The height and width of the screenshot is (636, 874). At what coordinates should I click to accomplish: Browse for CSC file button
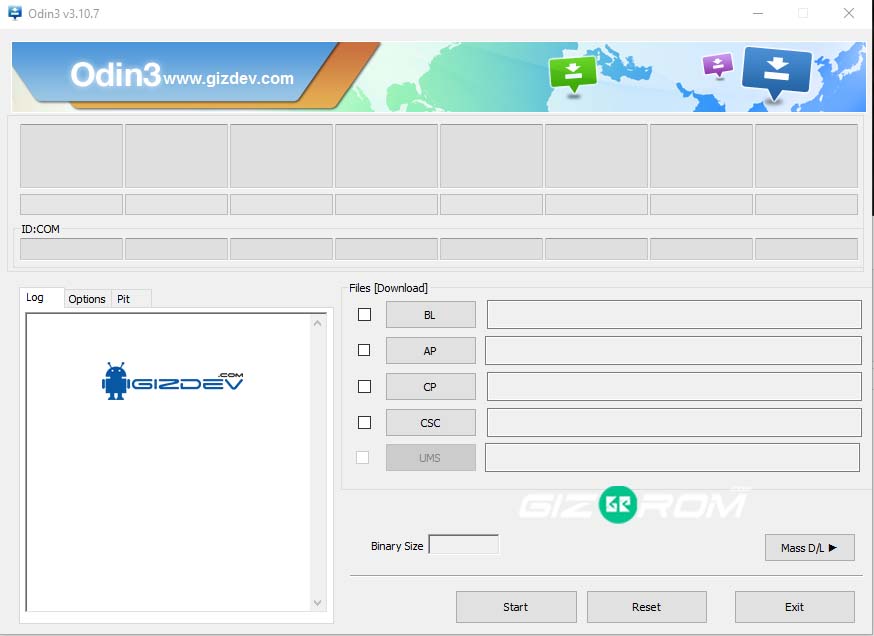point(430,423)
